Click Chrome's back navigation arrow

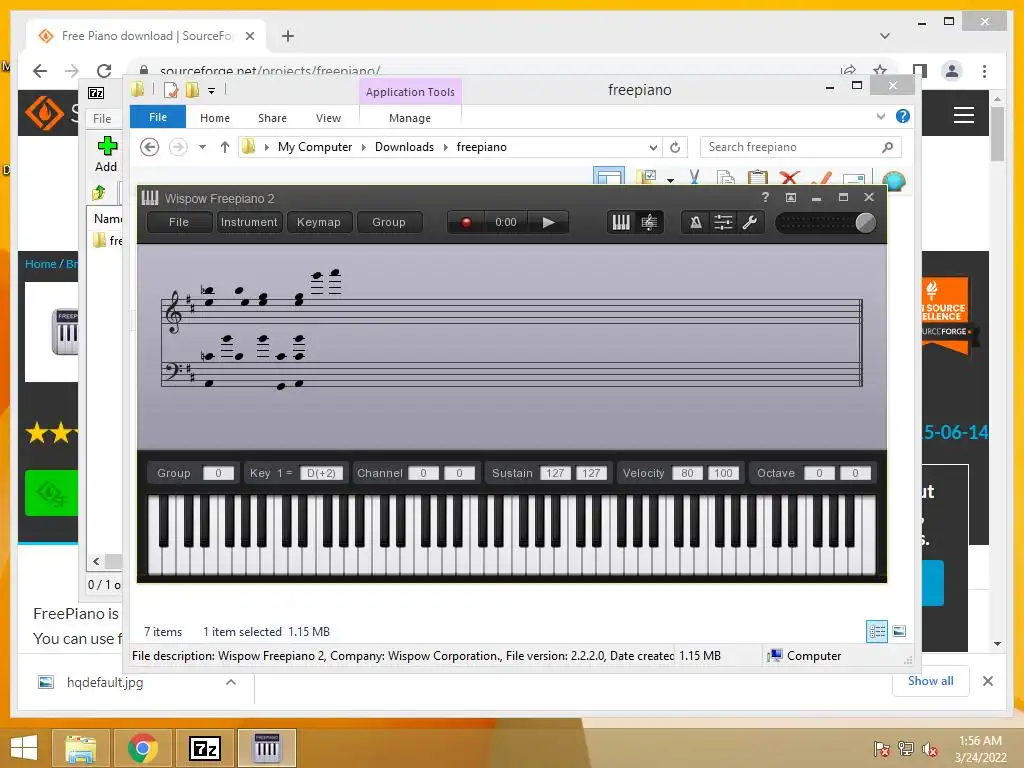[40, 71]
